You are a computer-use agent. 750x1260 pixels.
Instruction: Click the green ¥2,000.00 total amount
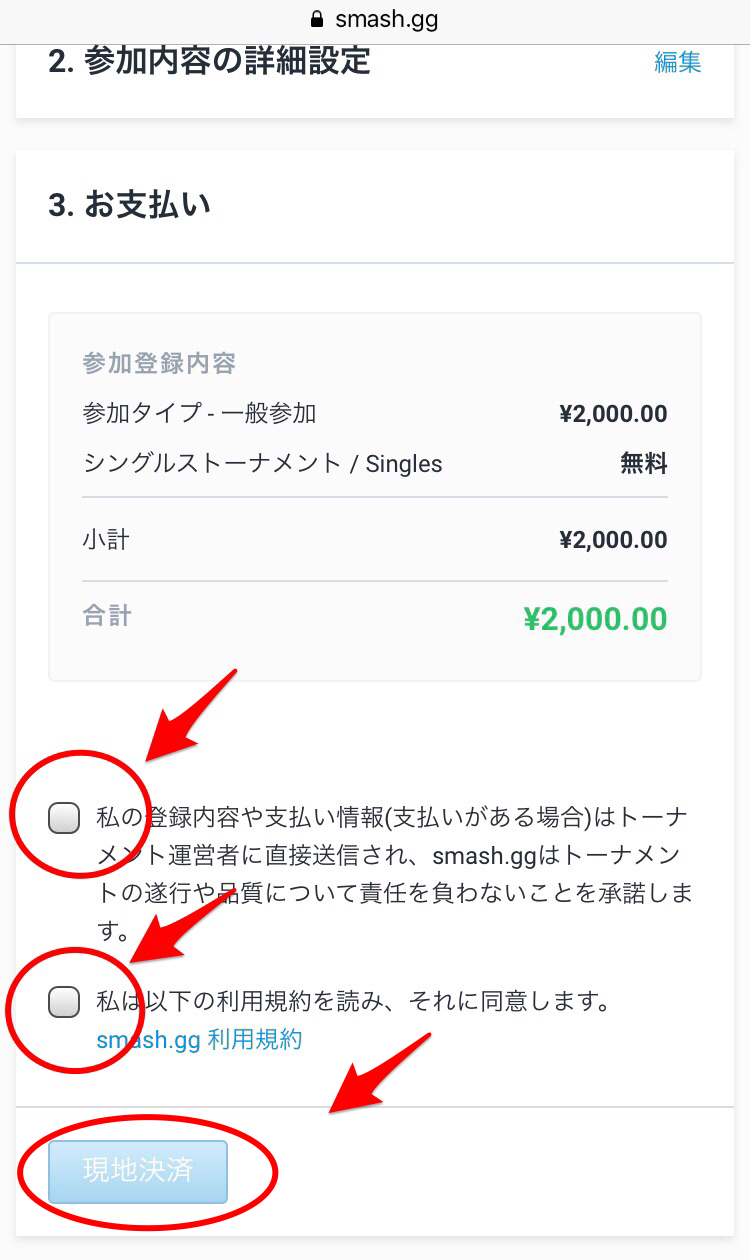[x=595, y=619]
